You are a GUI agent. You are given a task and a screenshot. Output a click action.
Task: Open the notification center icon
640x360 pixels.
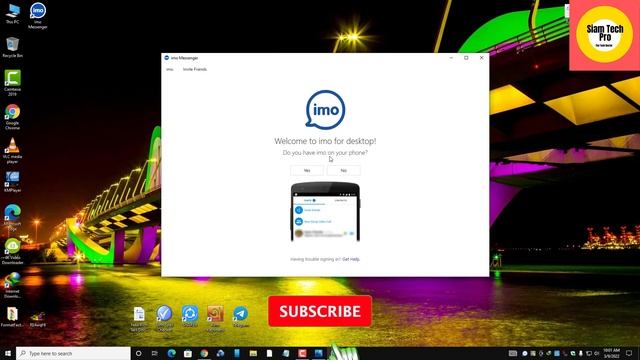pyautogui.click(x=629, y=353)
